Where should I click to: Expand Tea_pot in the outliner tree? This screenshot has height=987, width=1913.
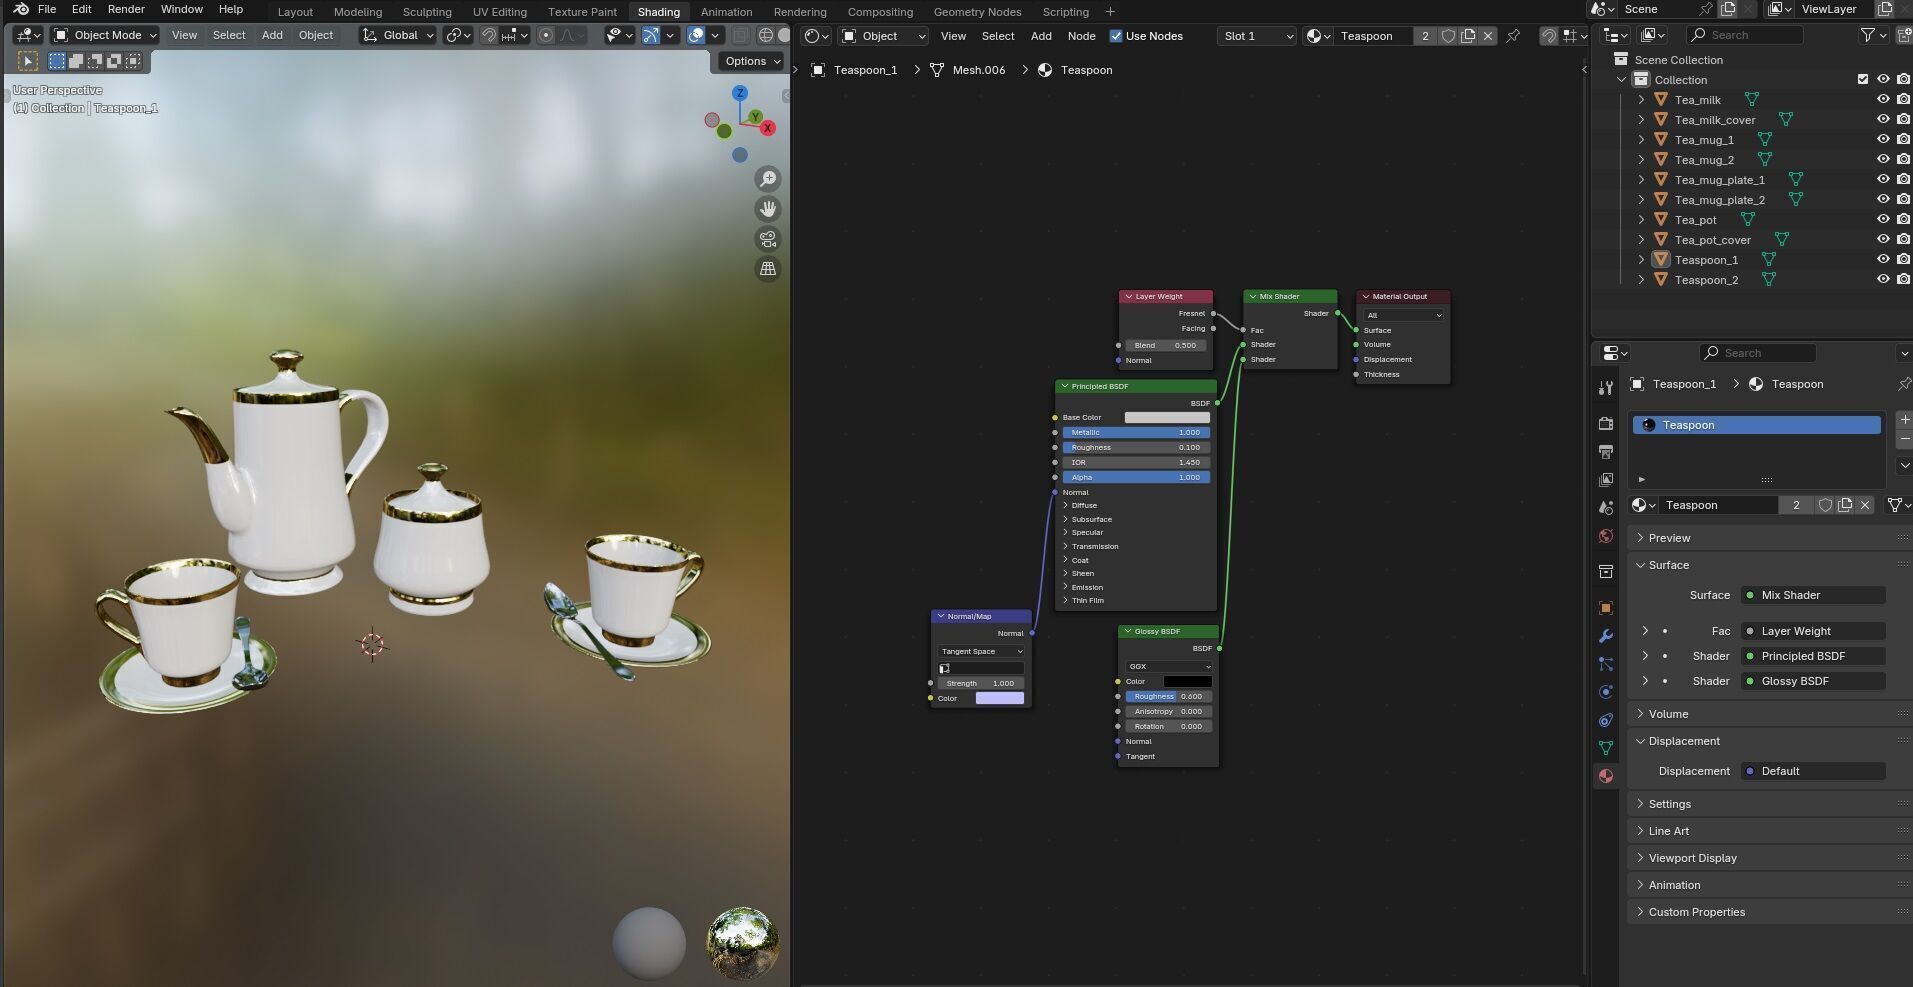[1641, 220]
